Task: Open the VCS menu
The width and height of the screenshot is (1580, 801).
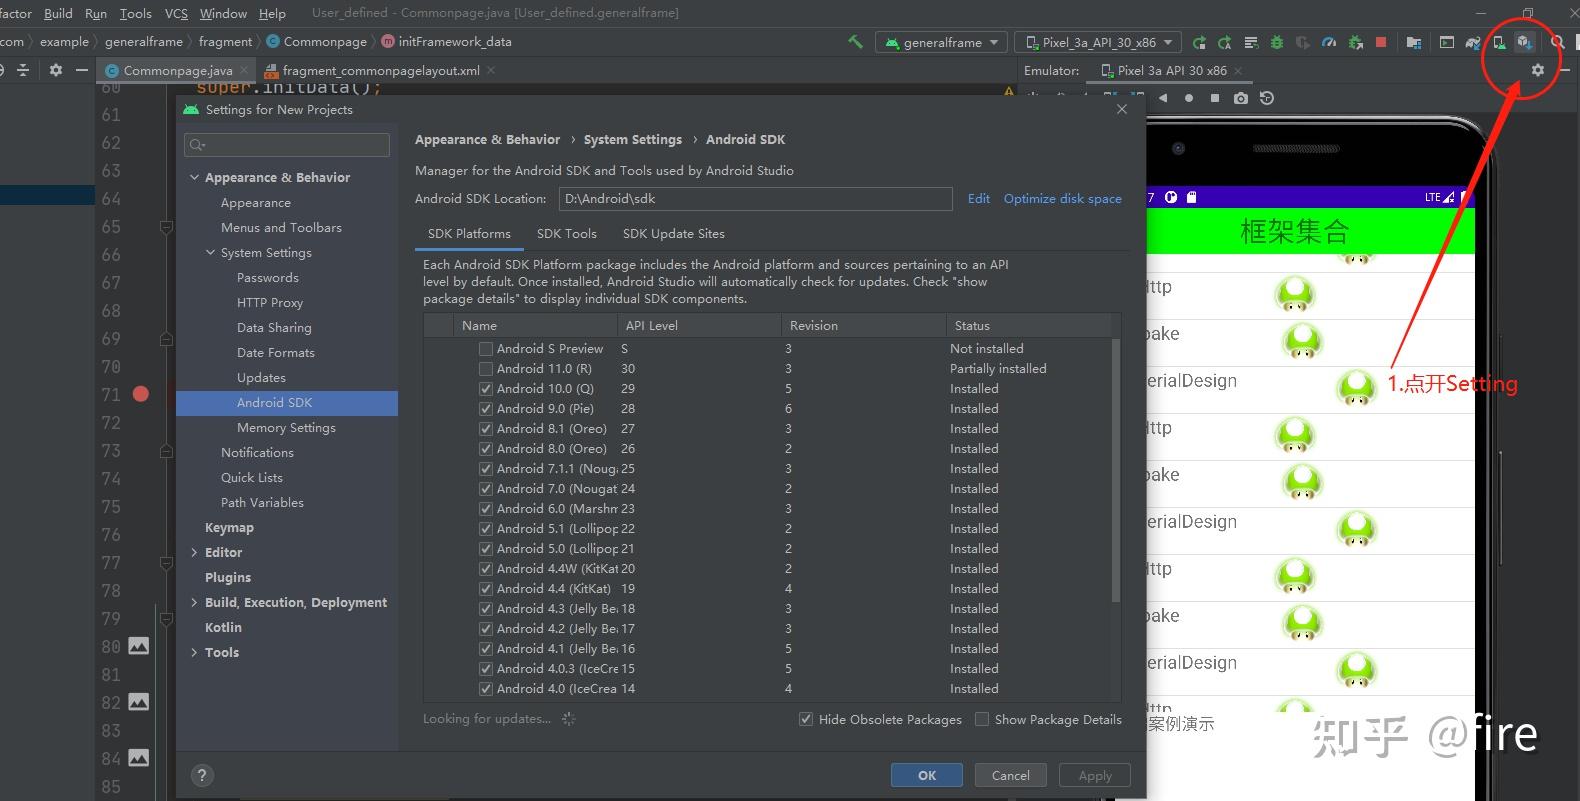Action: pyautogui.click(x=176, y=13)
